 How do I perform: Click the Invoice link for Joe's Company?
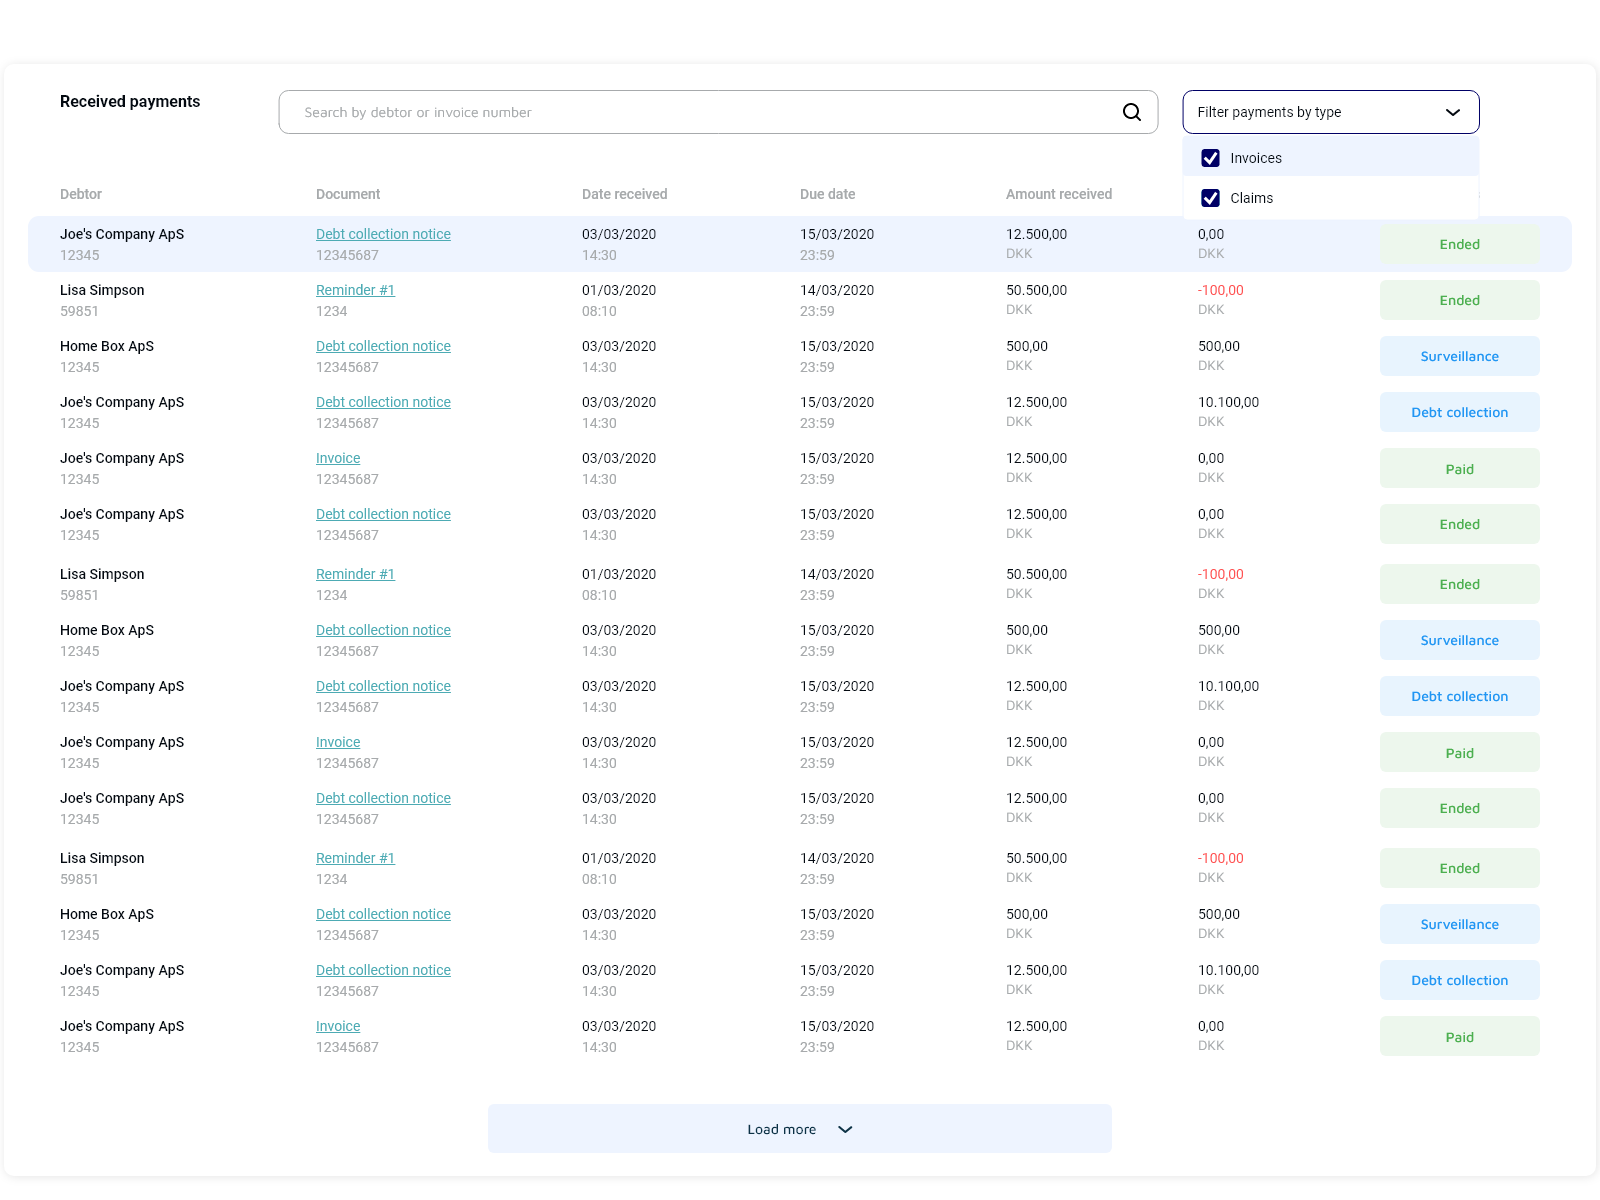pos(337,458)
